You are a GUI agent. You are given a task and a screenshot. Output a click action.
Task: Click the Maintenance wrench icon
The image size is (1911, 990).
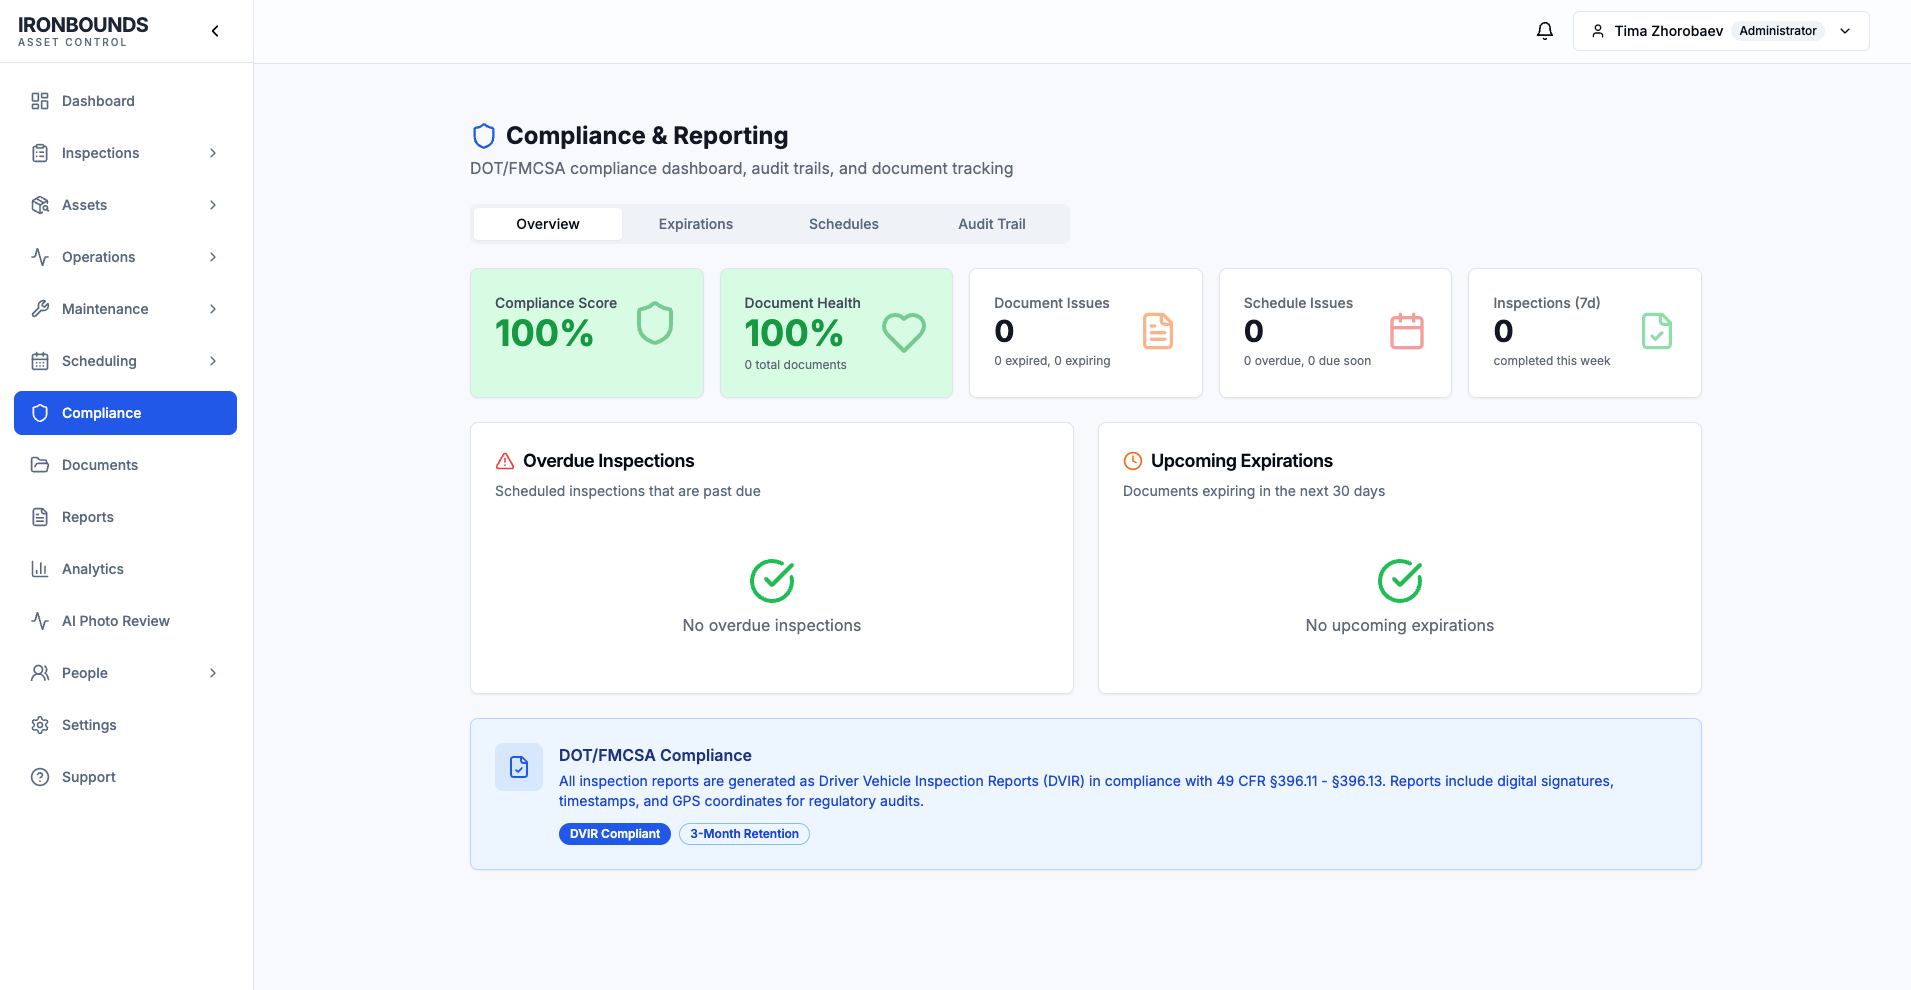[x=40, y=309]
